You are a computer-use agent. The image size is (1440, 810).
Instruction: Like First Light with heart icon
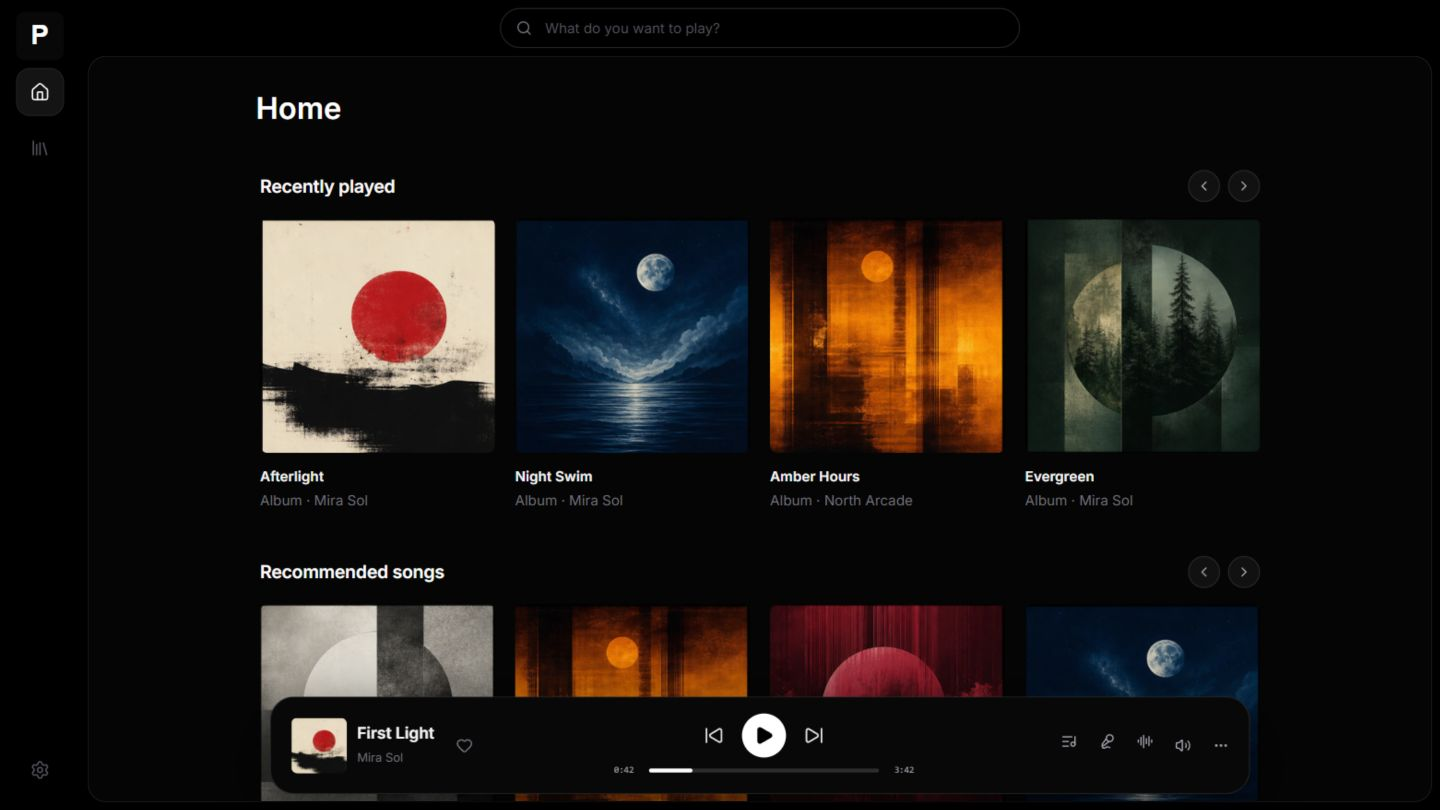464,746
